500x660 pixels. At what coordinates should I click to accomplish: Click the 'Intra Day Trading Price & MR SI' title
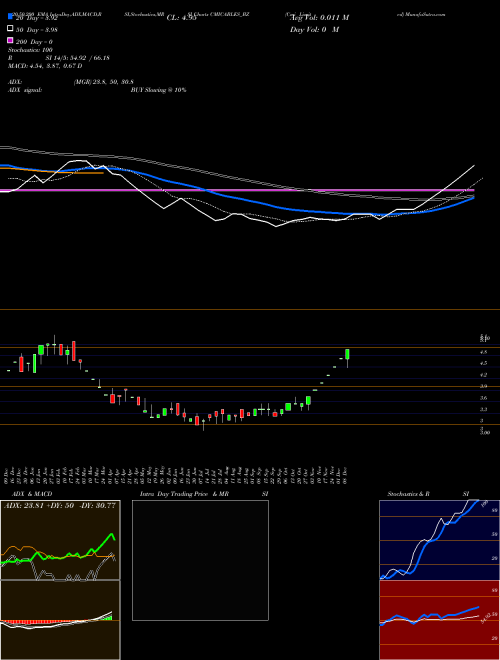[204, 494]
